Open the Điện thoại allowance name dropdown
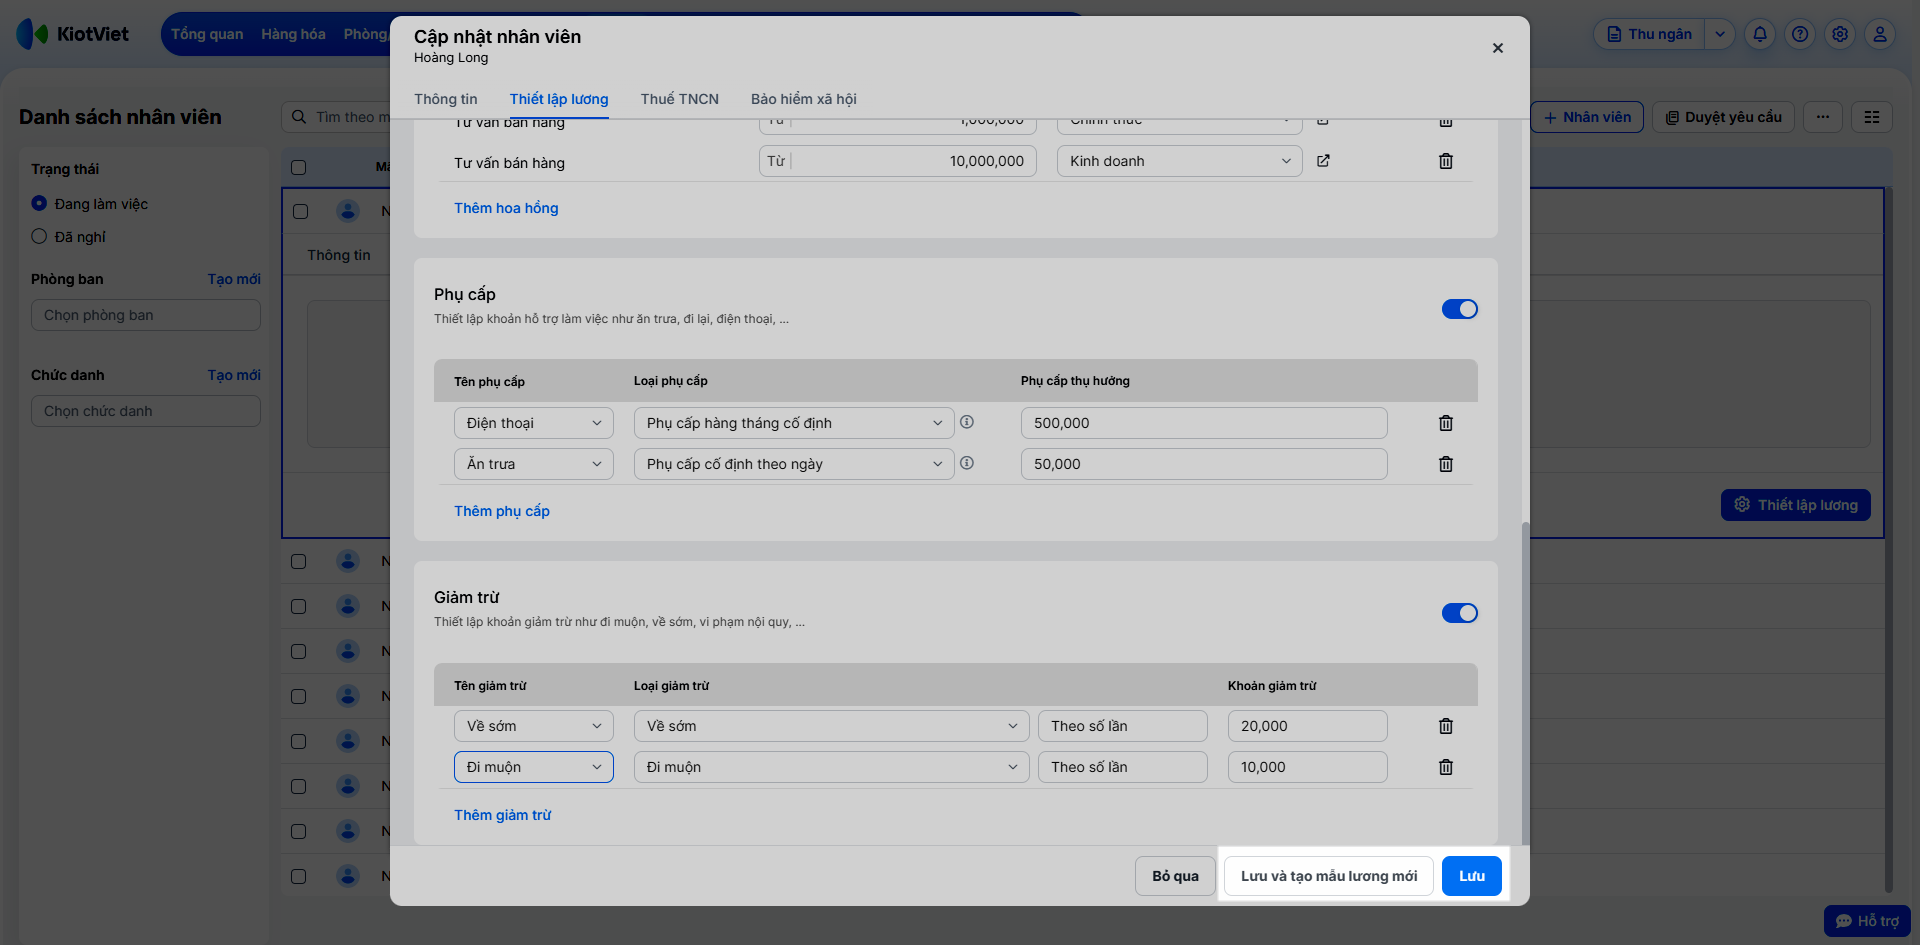 533,423
